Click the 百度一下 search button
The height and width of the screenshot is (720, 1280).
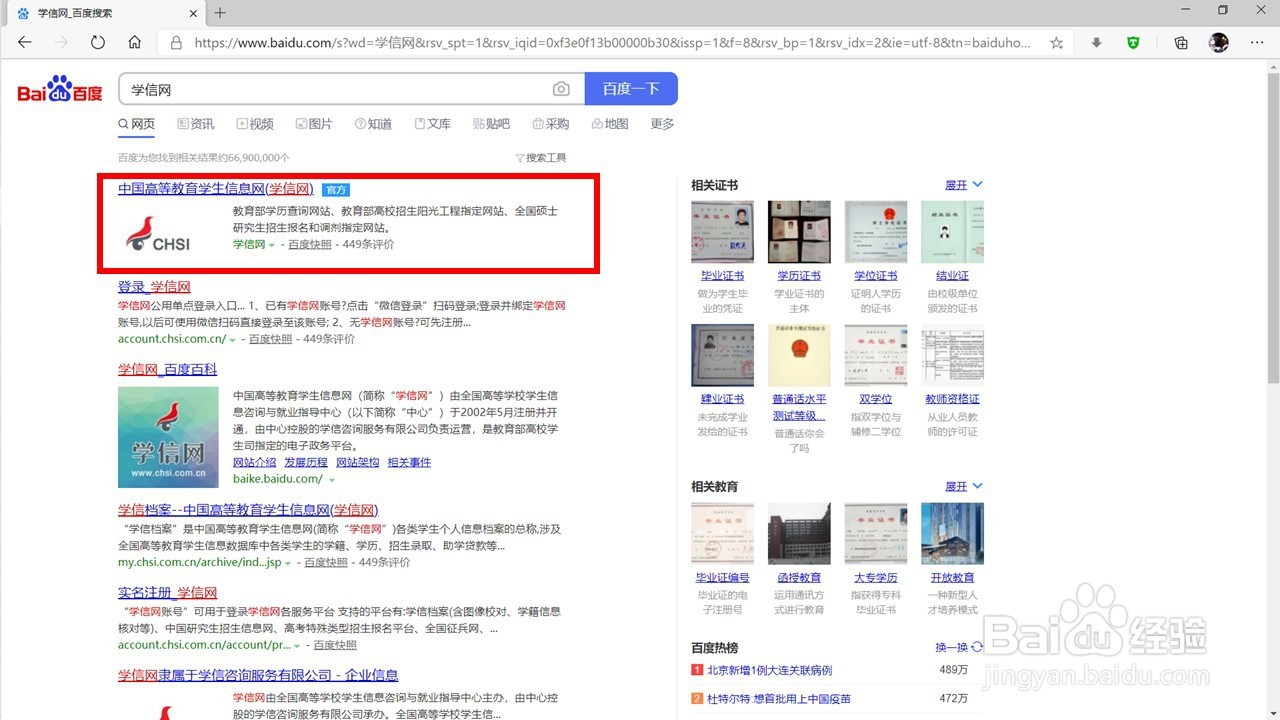point(631,88)
